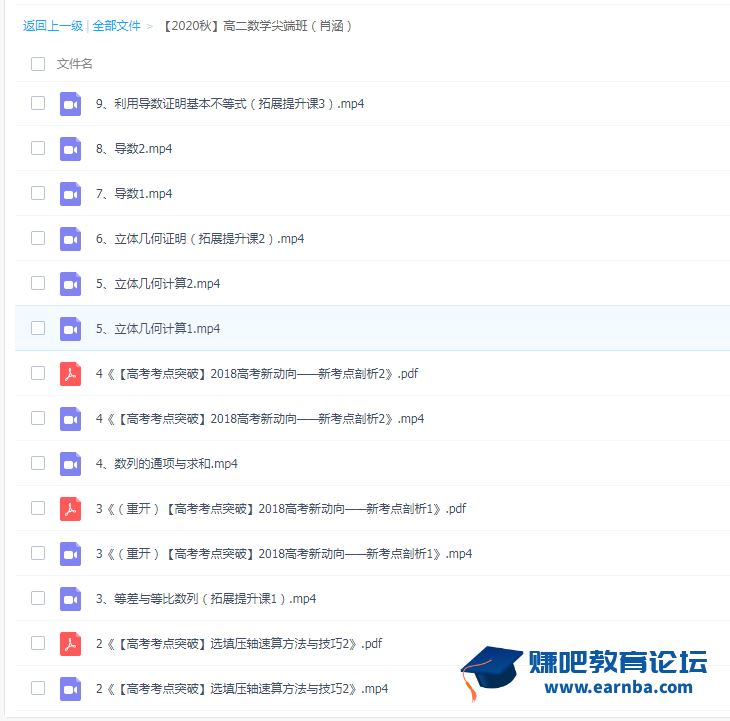Viewport: 730px width, 721px height.
Task: Click the video icon for 6、立体几何证明
Action: [70, 239]
